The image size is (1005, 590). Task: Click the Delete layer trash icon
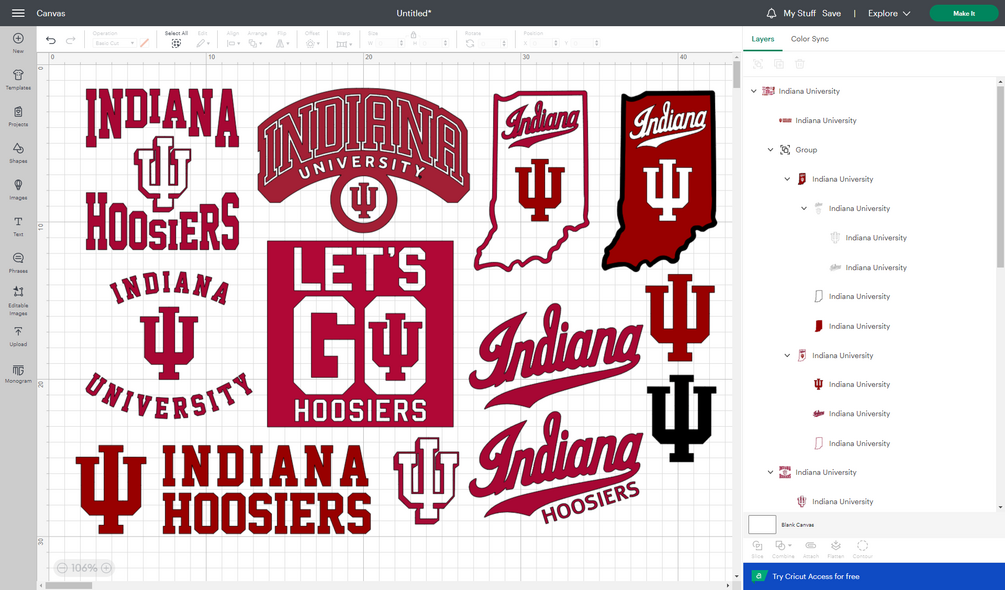coord(799,64)
